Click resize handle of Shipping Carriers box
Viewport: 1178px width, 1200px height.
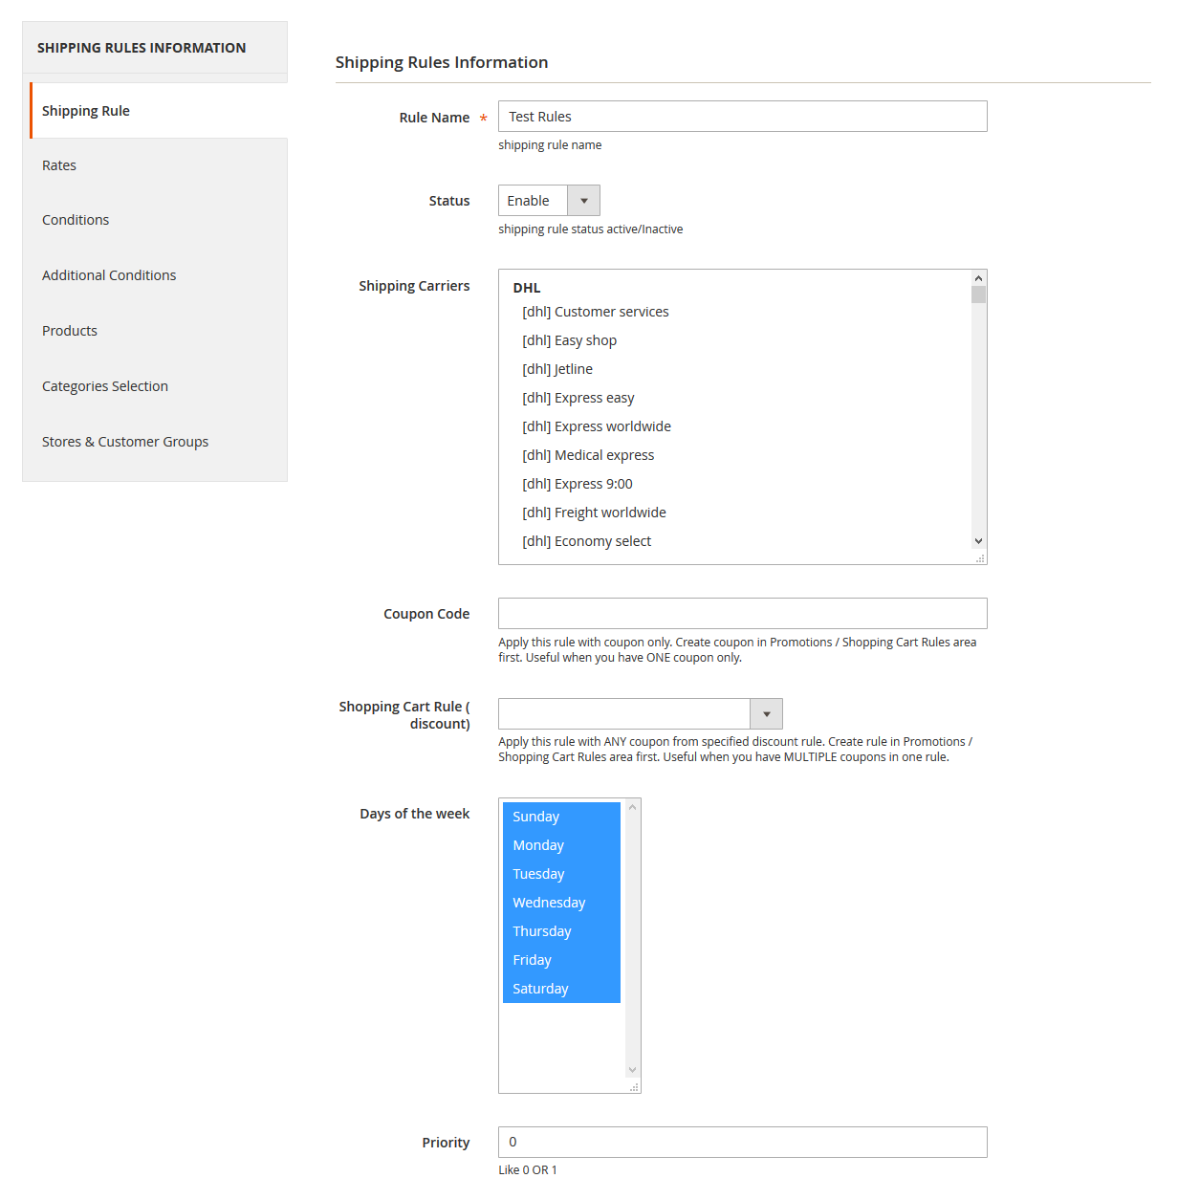click(980, 558)
